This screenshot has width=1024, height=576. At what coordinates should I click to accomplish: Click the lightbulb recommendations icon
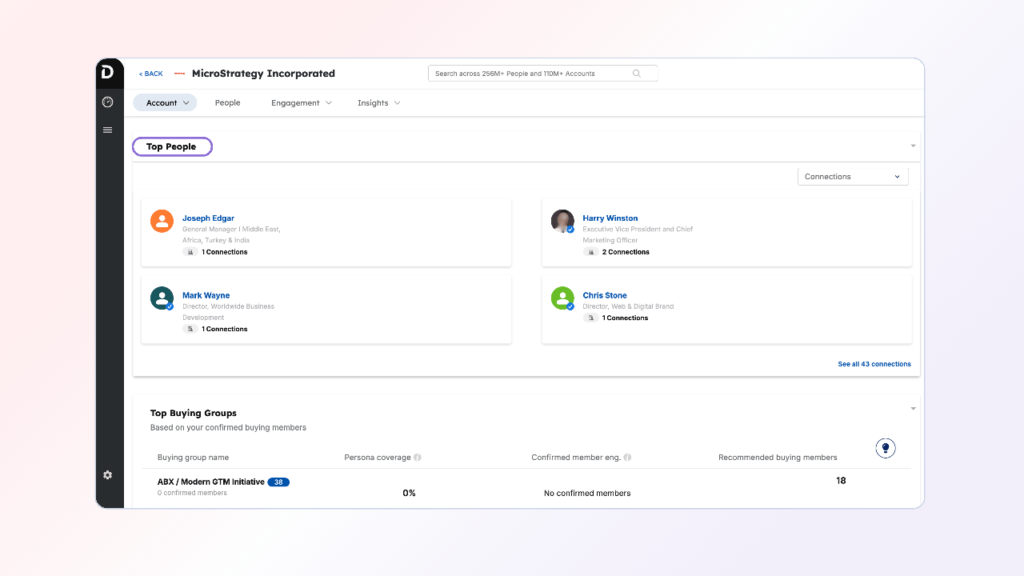click(885, 448)
